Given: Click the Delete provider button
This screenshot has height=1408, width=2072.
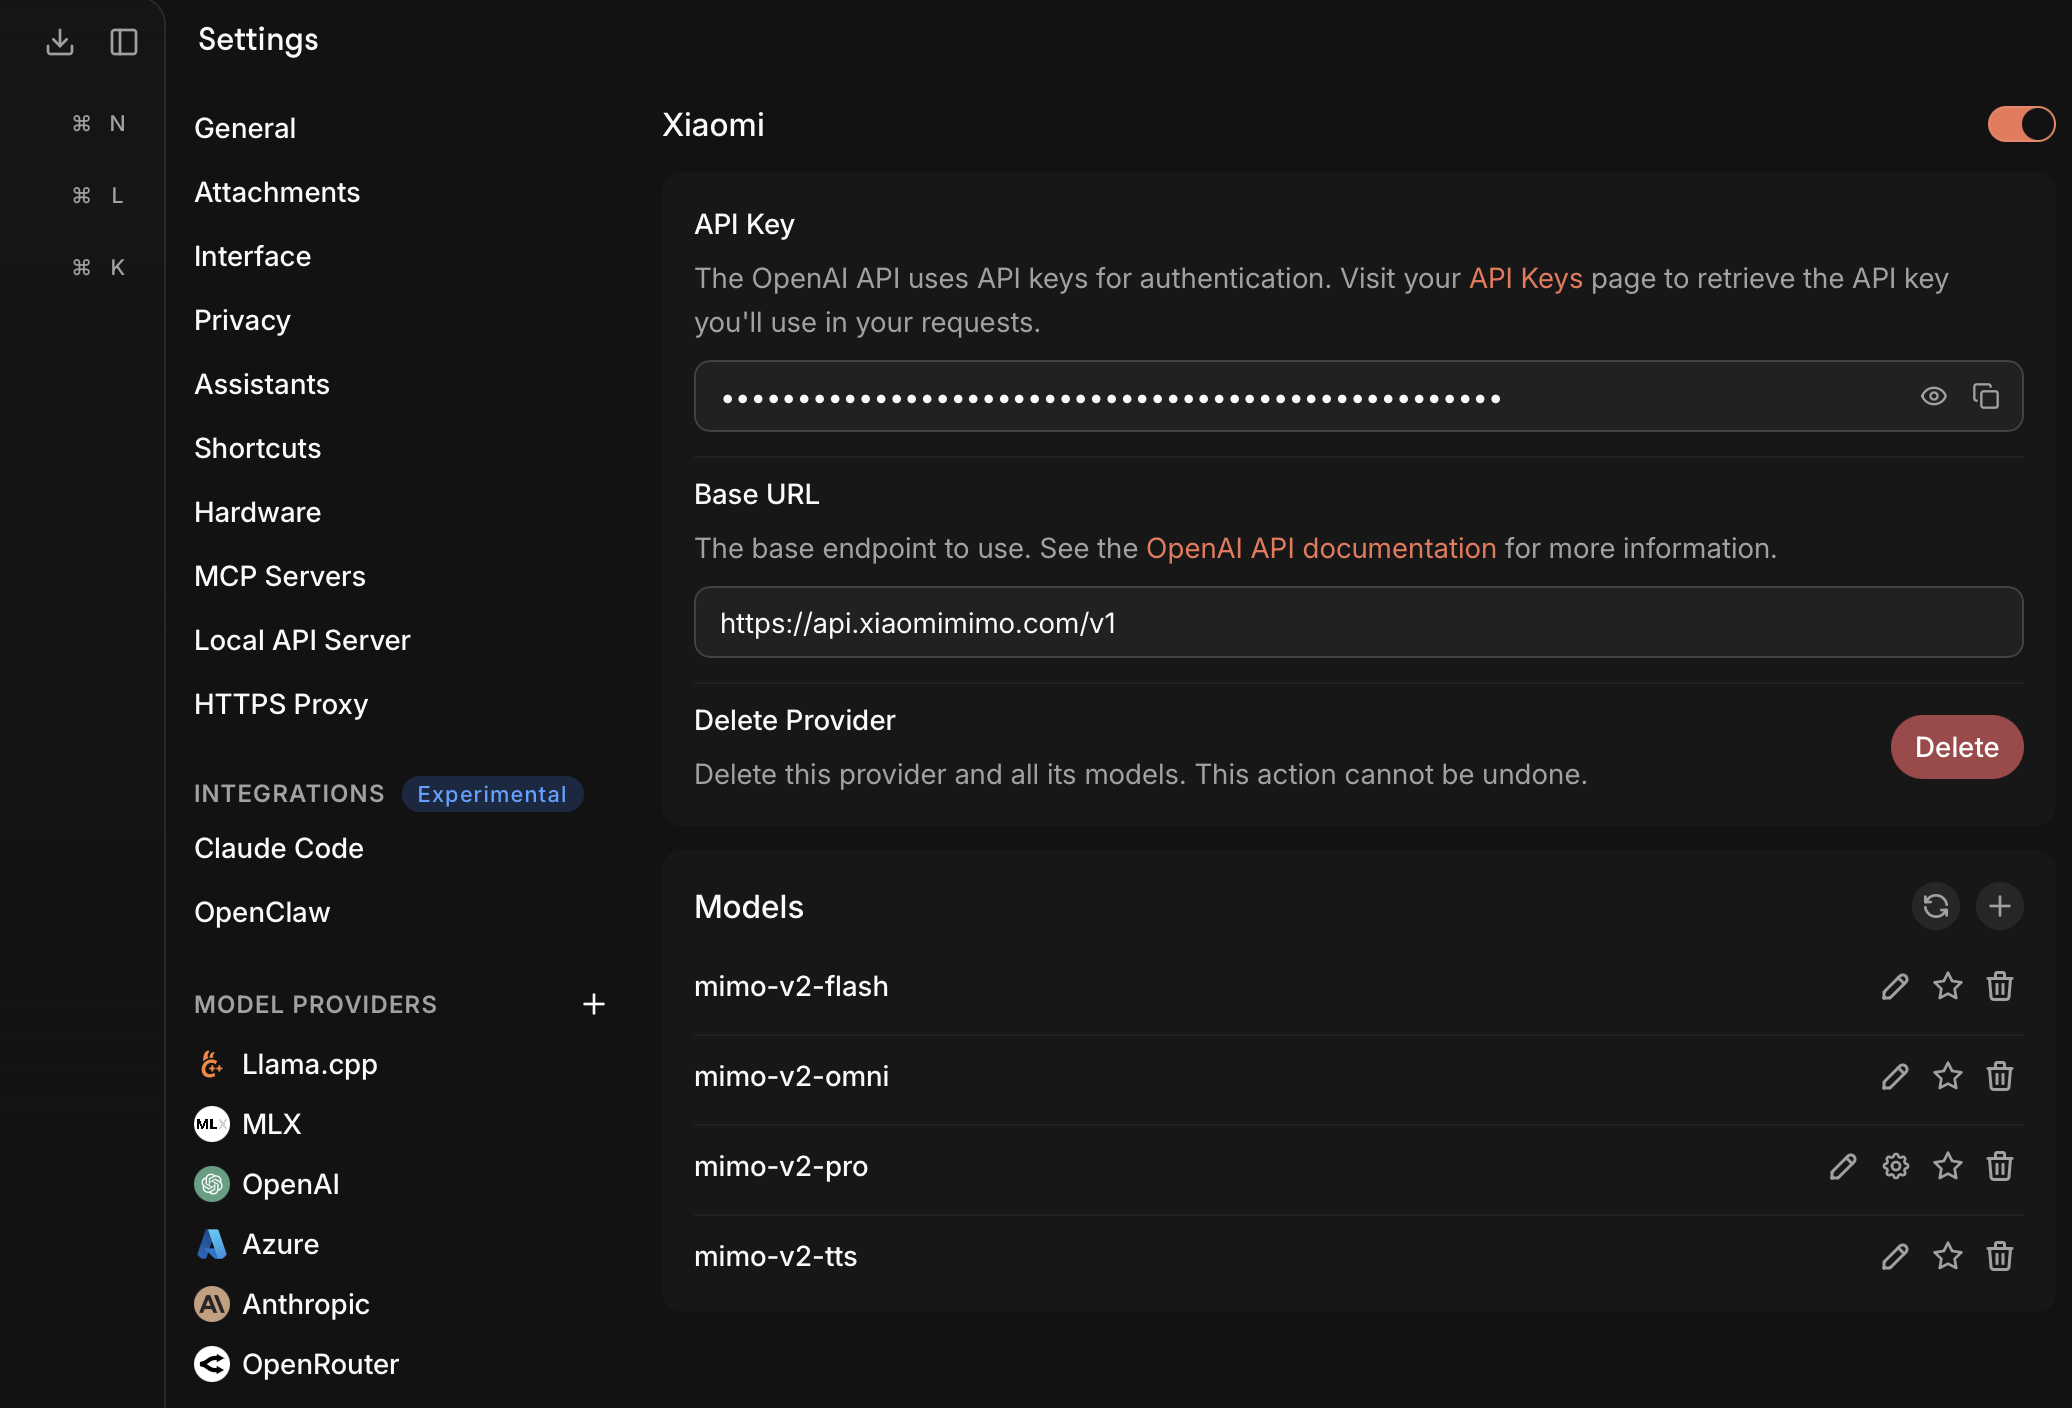Looking at the screenshot, I should tap(1956, 746).
